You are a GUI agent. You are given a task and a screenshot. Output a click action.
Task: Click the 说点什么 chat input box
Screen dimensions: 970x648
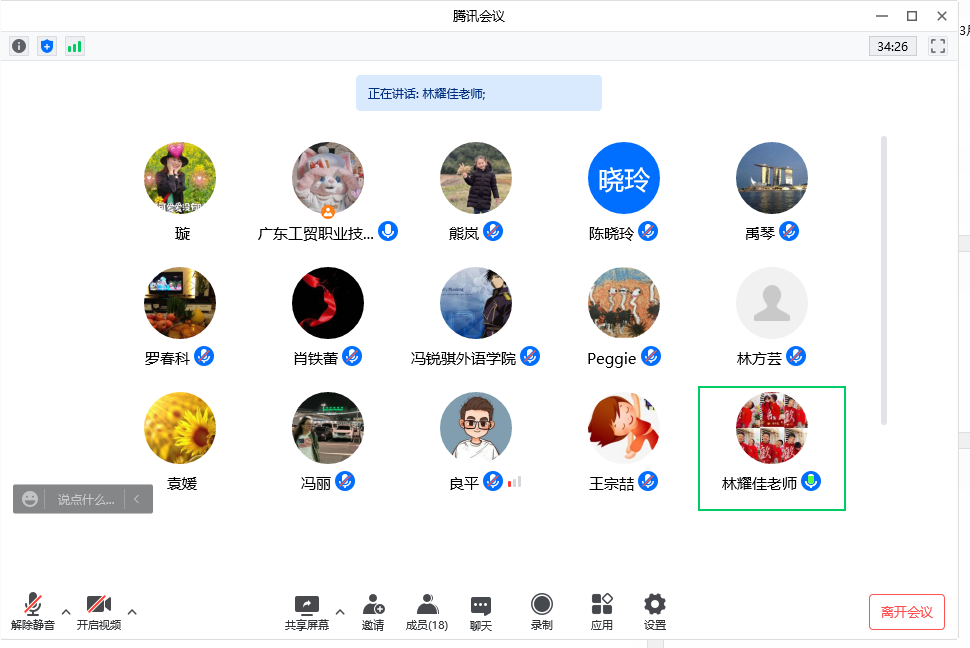pos(84,499)
